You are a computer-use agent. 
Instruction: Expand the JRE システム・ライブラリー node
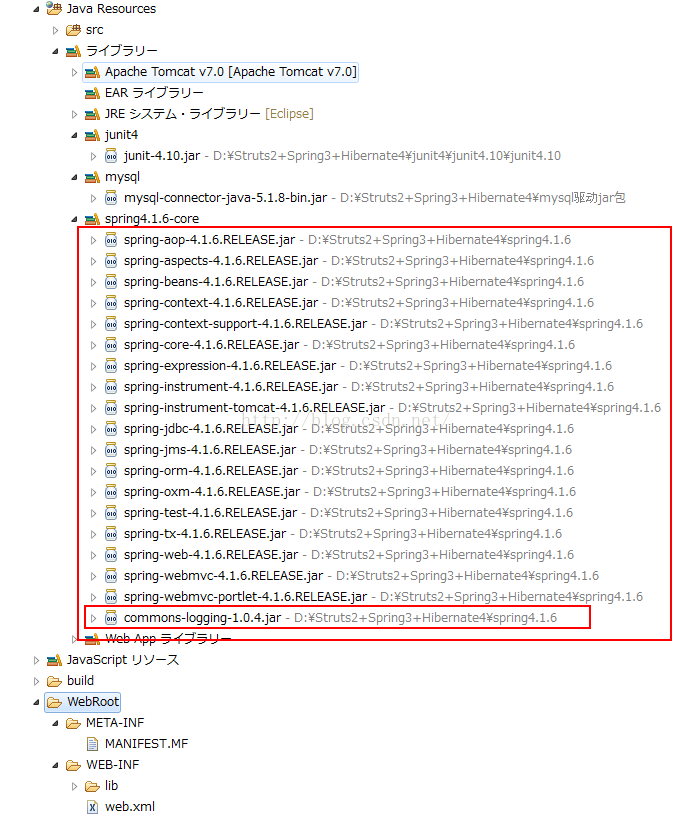[74, 114]
